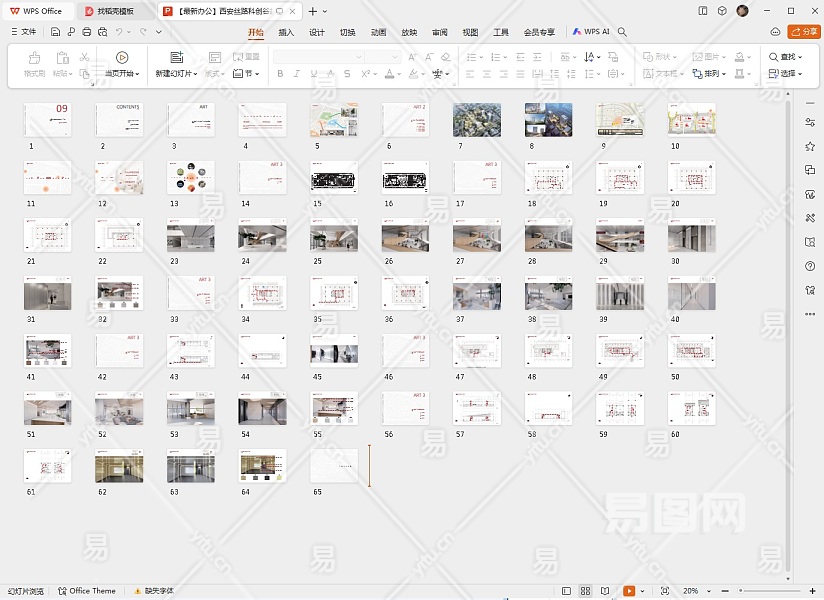Click the 查找 find icon

point(774,57)
